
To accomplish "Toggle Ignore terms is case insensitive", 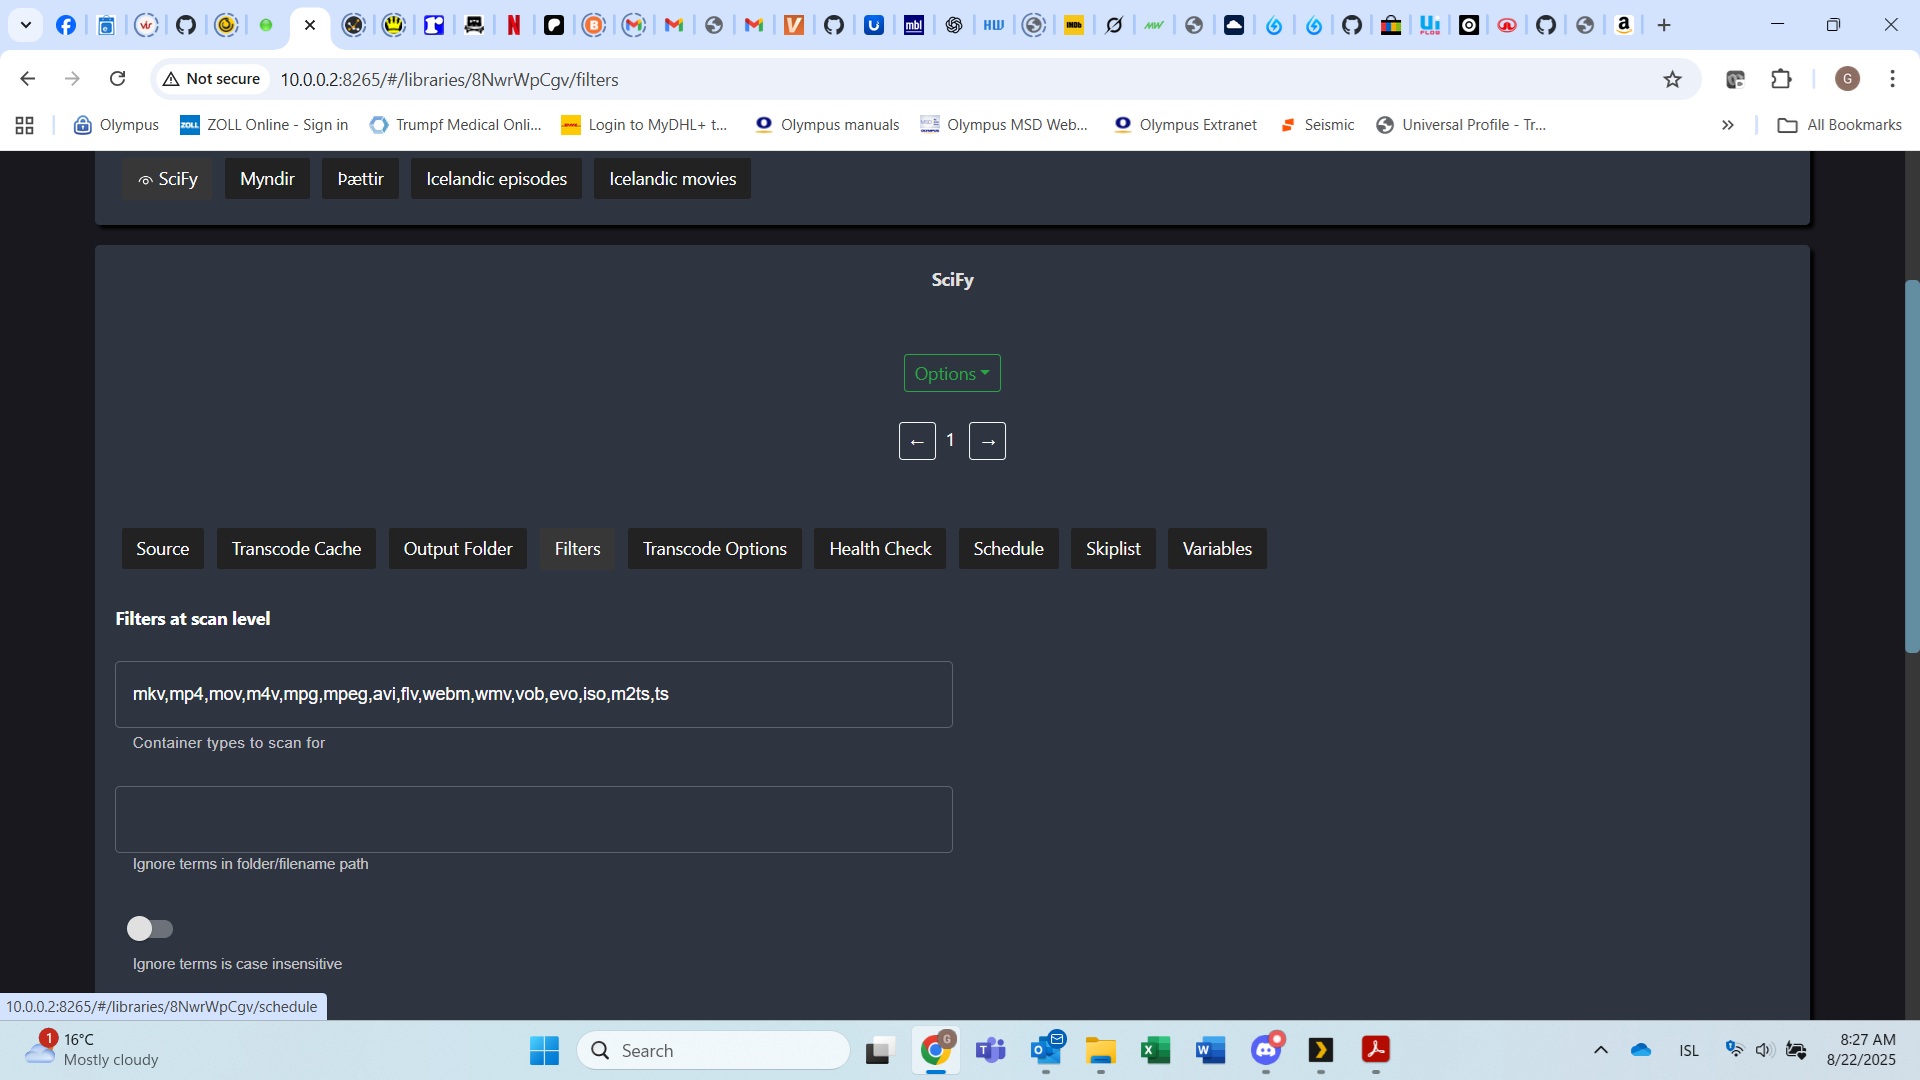I will click(x=150, y=929).
